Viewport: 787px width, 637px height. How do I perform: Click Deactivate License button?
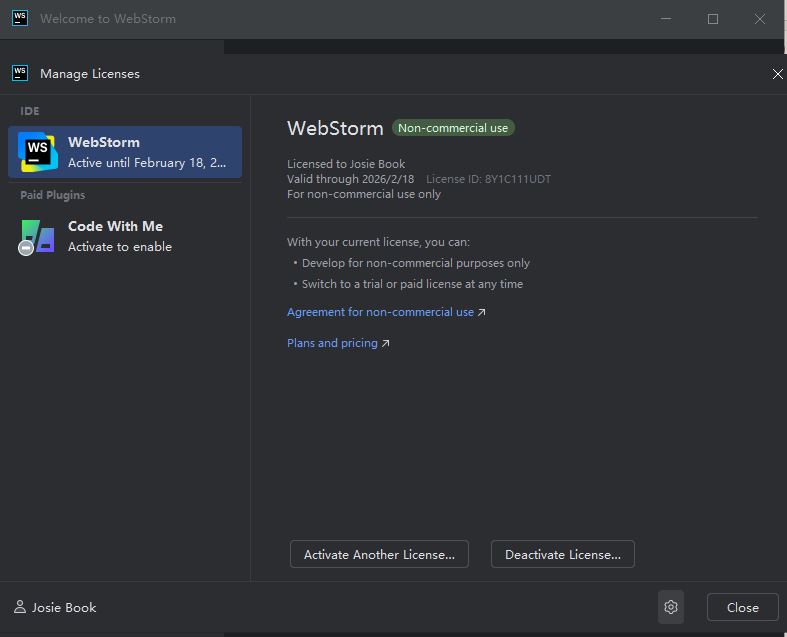pyautogui.click(x=563, y=554)
